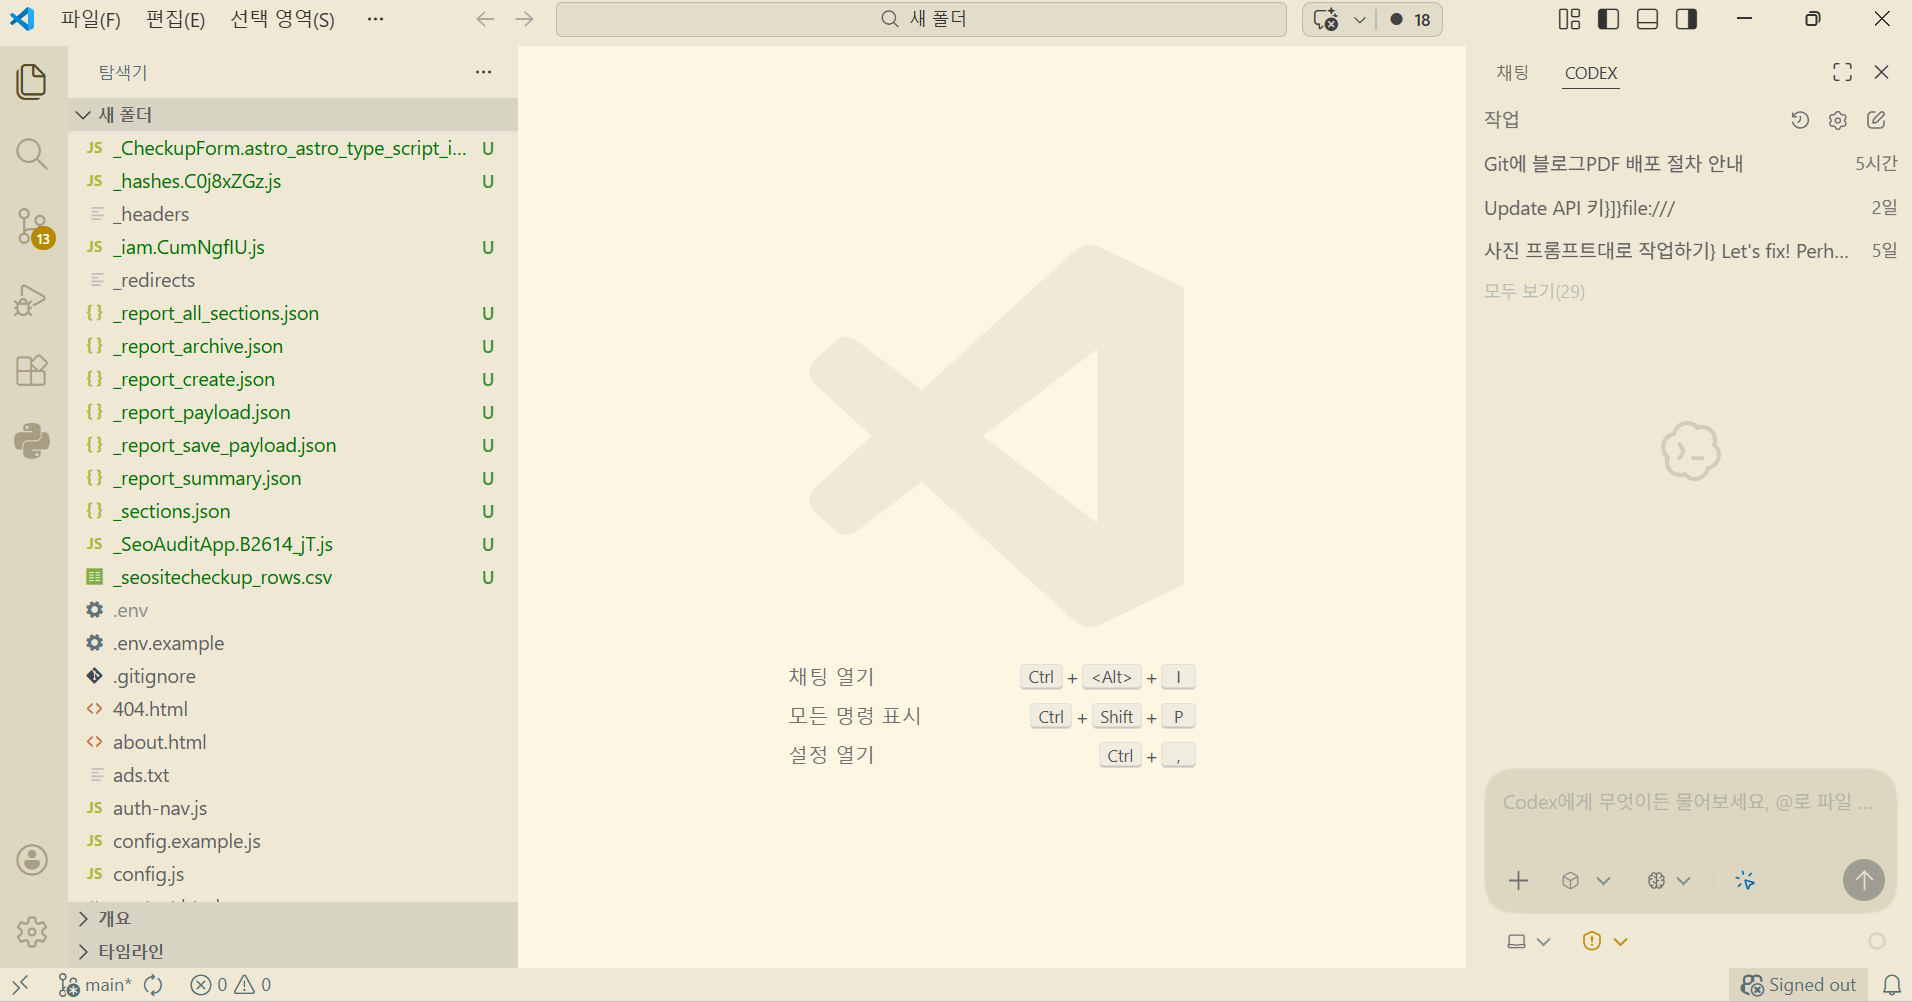Expand the 개요 section
Image resolution: width=1912 pixels, height=1002 pixels.
click(293, 918)
